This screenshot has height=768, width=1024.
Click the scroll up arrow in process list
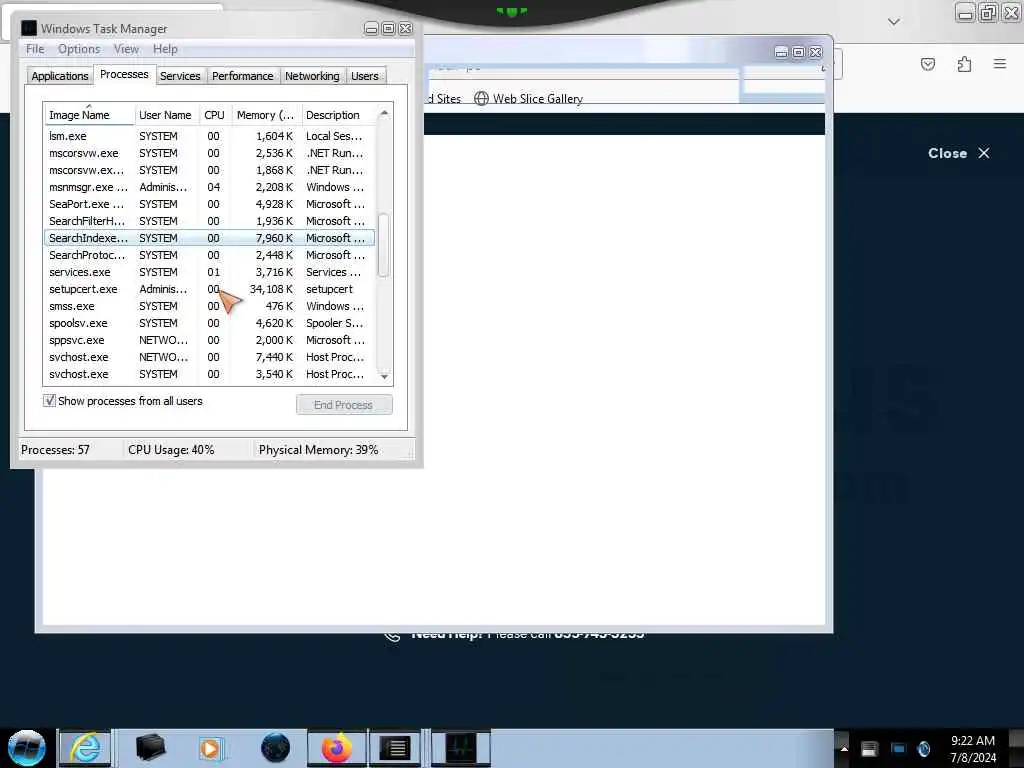tap(384, 114)
